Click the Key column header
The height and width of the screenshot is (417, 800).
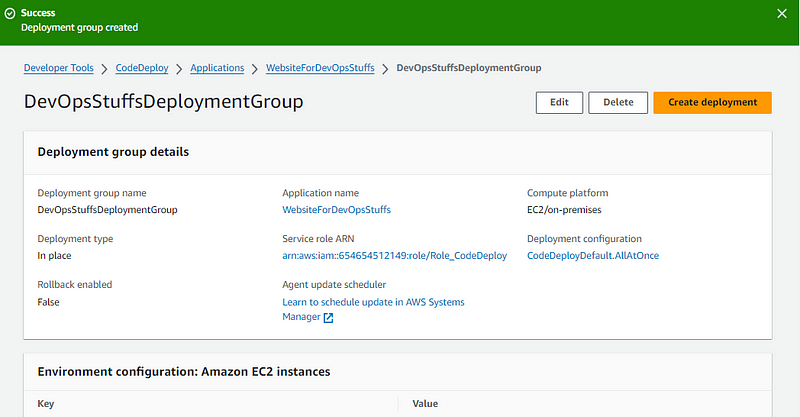click(x=46, y=404)
